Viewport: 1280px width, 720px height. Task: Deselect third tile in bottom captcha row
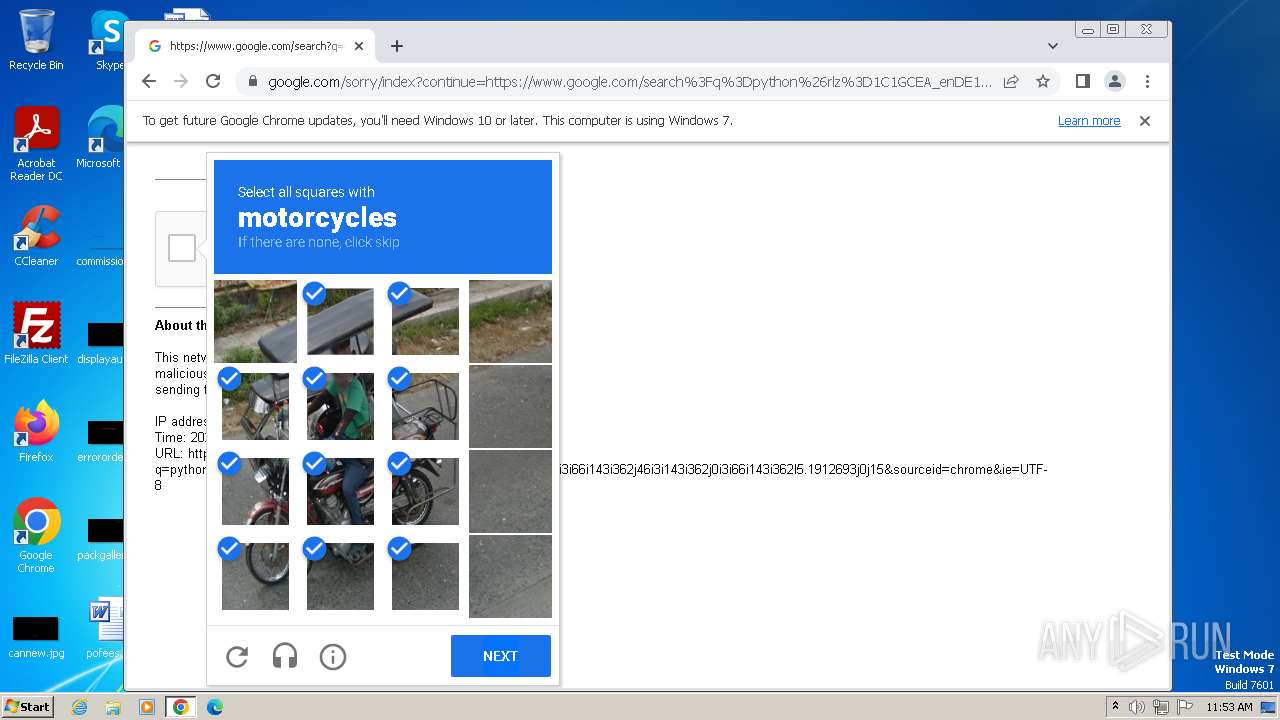[425, 576]
